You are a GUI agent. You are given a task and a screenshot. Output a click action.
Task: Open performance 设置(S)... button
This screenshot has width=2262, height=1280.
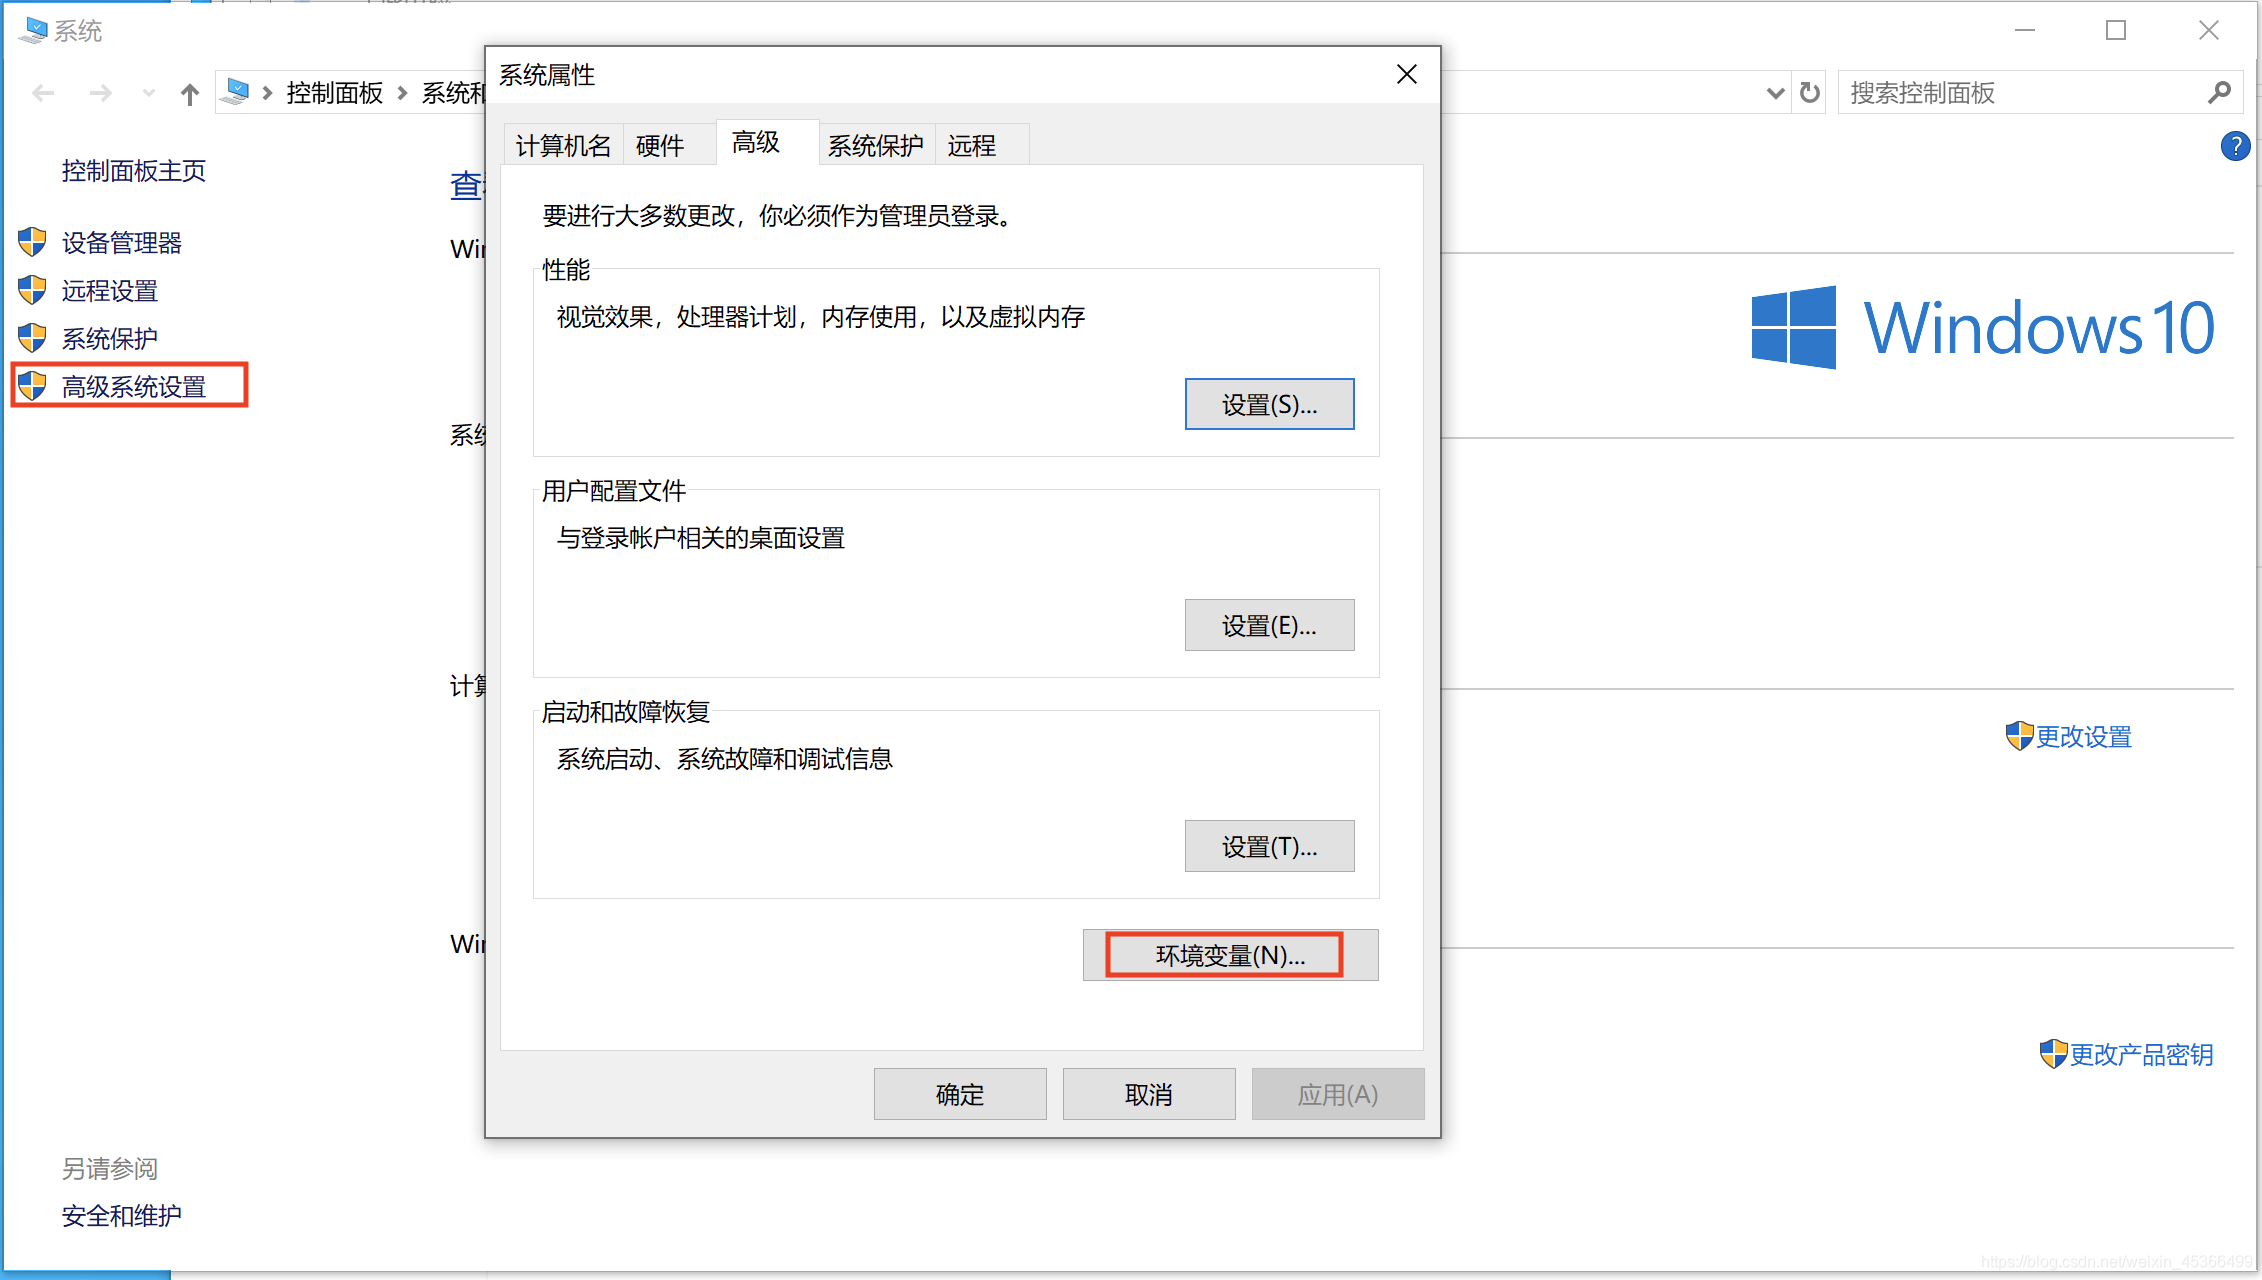(1270, 404)
